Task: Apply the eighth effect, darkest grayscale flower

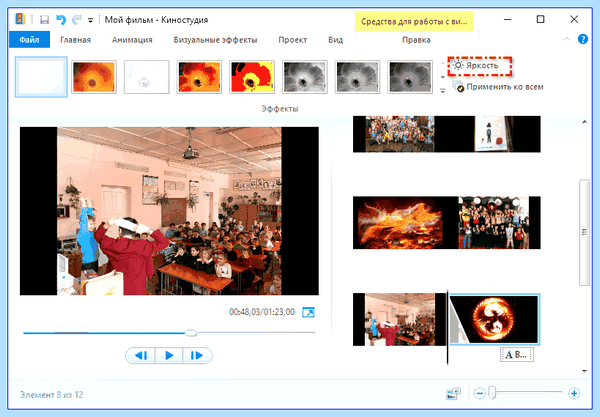Action: pos(410,77)
